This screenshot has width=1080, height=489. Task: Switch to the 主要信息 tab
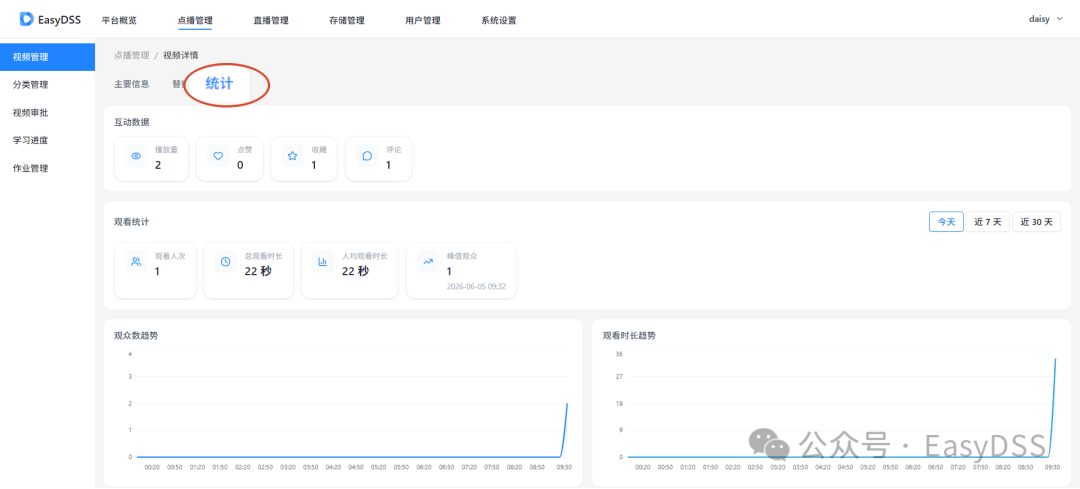pyautogui.click(x=132, y=84)
